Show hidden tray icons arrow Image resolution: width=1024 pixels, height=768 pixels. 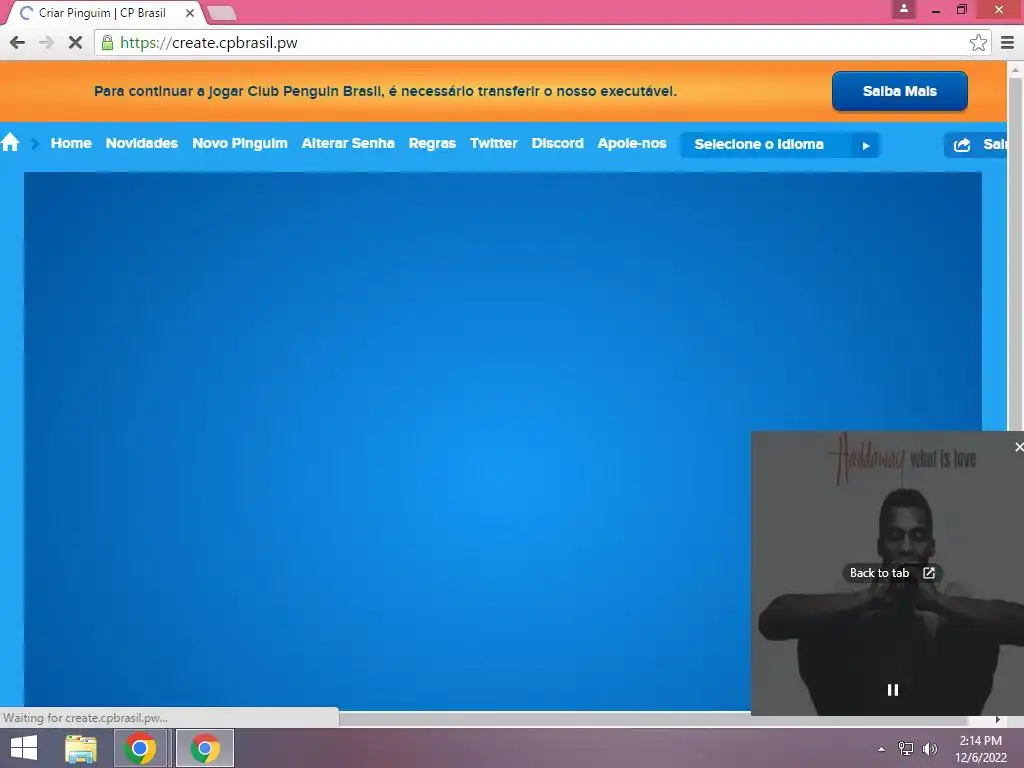click(x=882, y=749)
